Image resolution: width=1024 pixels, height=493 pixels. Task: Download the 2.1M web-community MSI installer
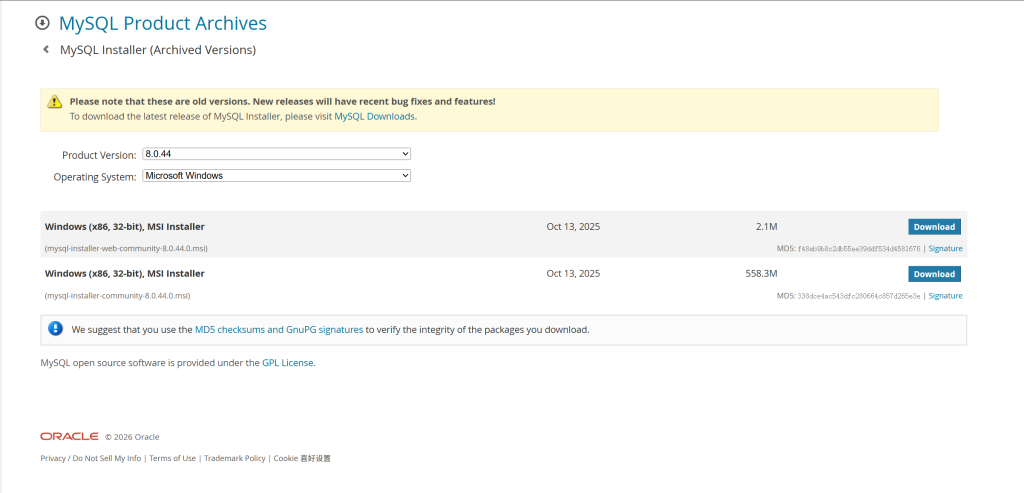pos(934,227)
